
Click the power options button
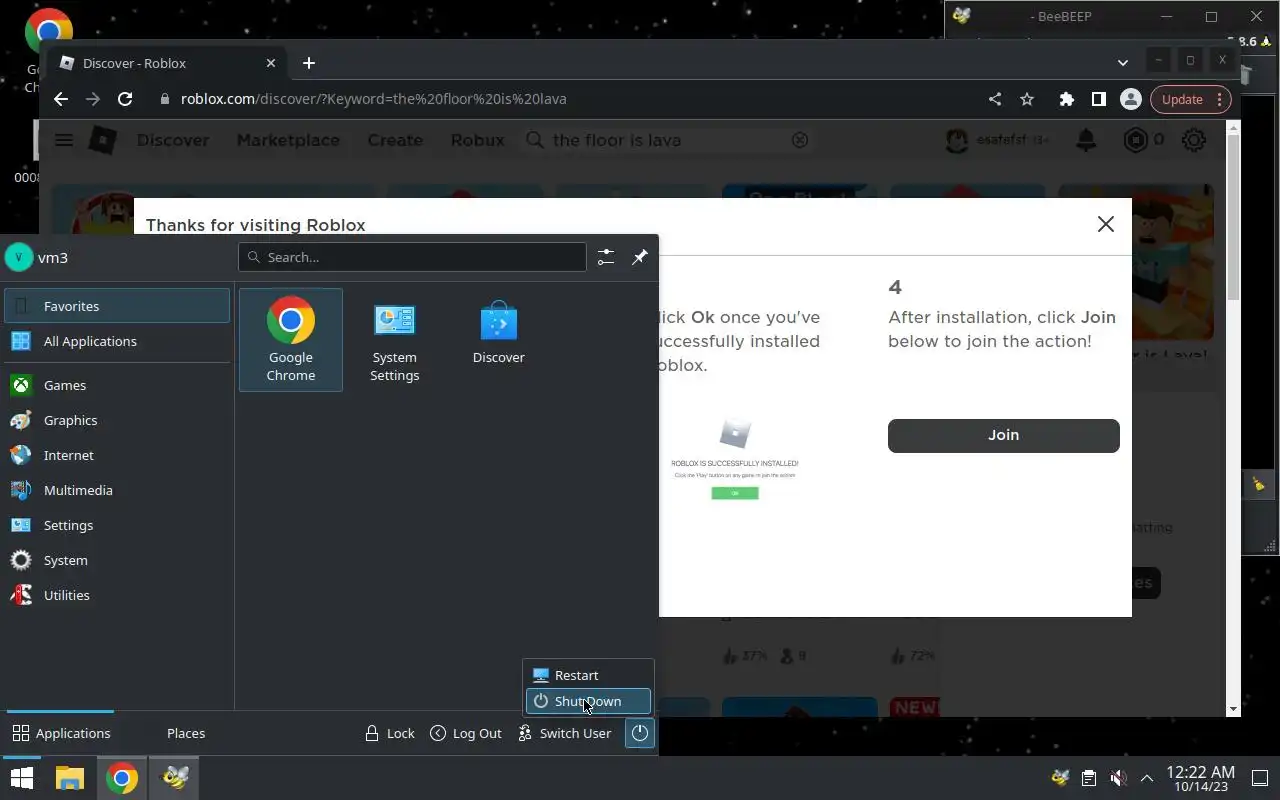[x=640, y=733]
